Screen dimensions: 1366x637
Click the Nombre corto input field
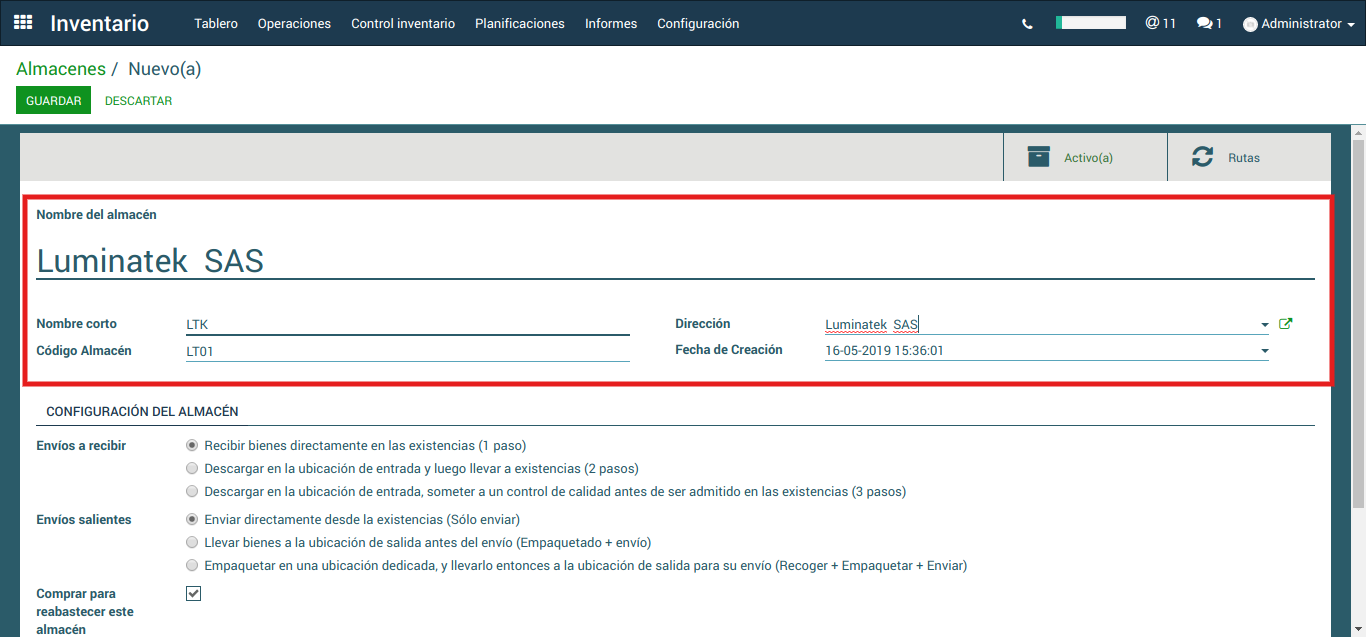click(407, 324)
